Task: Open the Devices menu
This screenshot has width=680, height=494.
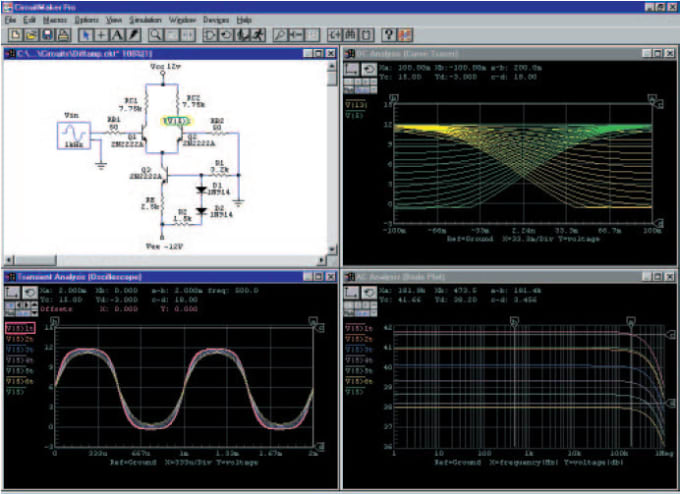Action: tap(216, 20)
